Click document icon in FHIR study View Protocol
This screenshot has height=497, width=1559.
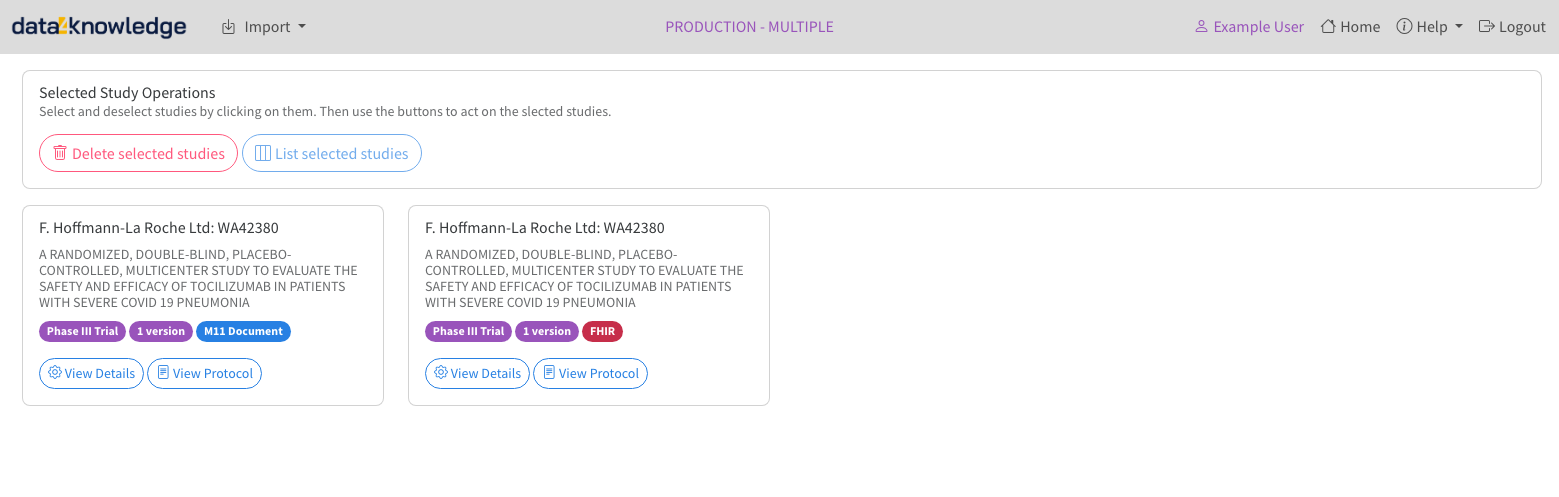[x=549, y=373]
